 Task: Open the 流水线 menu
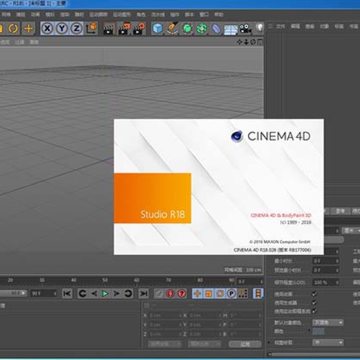(158, 15)
